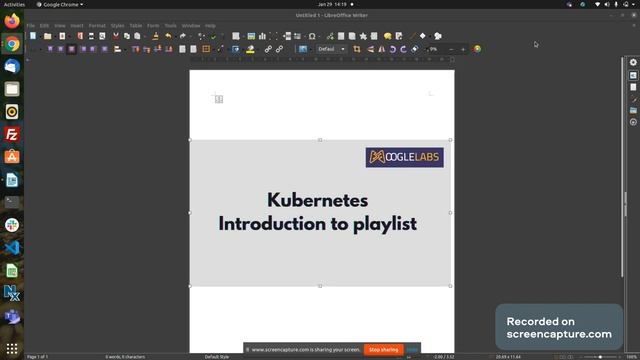640x360 pixels.
Task: Open Visual Studio Code from the dock
Action: coord(12,248)
